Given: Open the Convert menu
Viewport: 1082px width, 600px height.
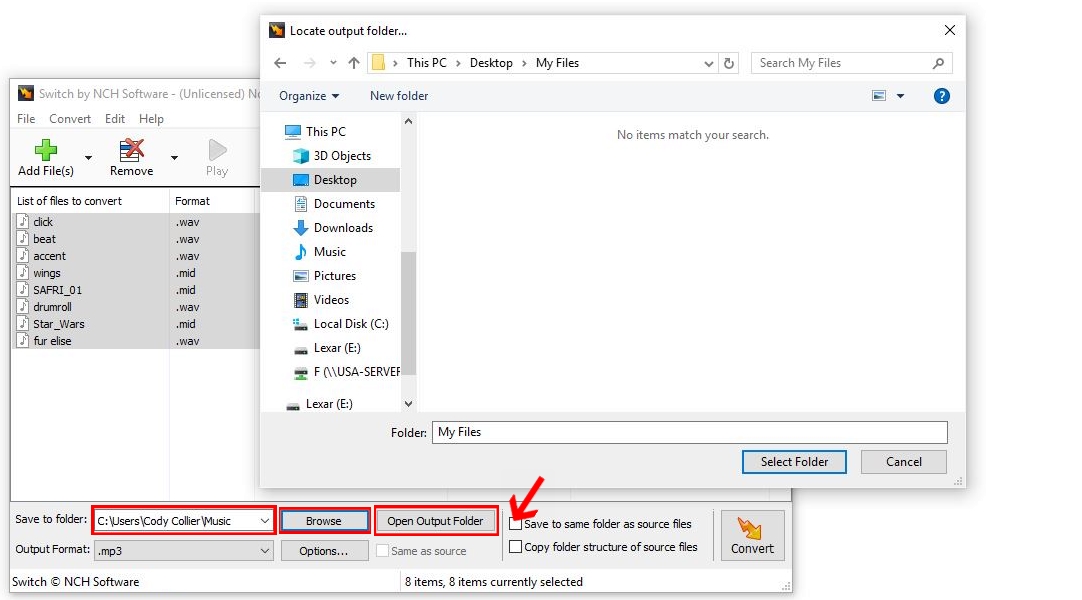Looking at the screenshot, I should point(70,118).
